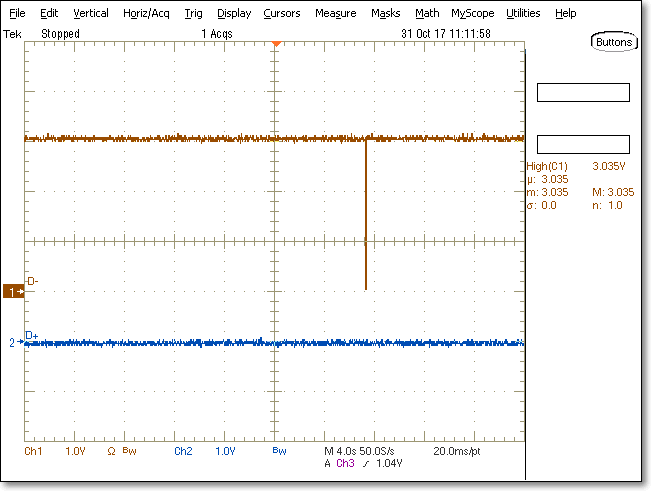Screen dimensions: 651x491
Task: Click the D+ waveform label
Action: 32,335
